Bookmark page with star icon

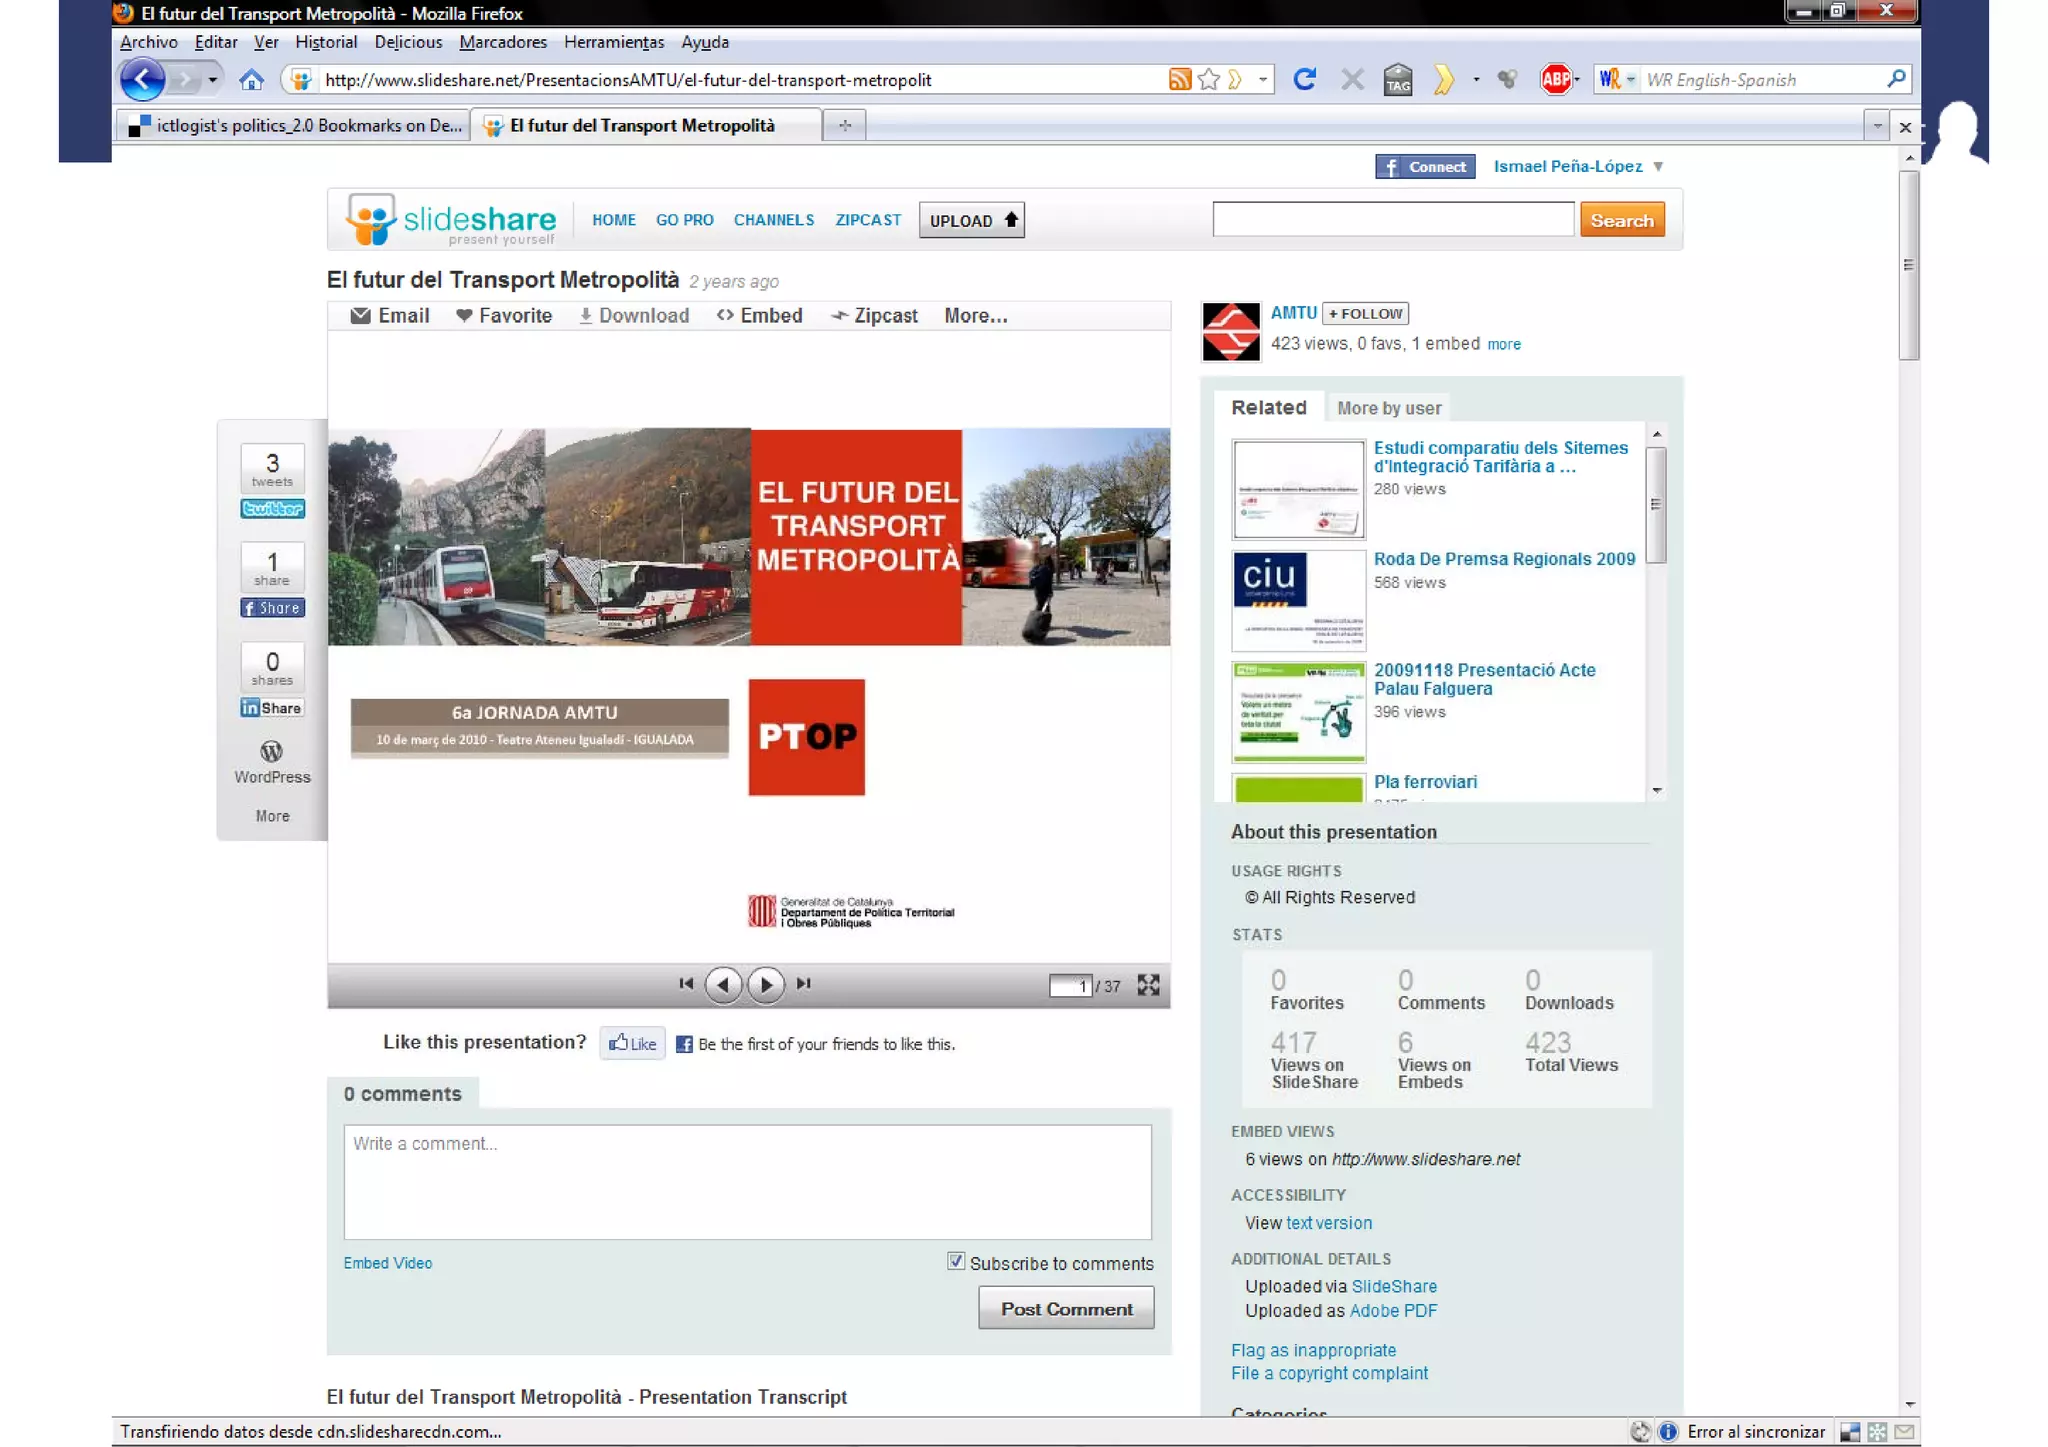(x=1209, y=79)
